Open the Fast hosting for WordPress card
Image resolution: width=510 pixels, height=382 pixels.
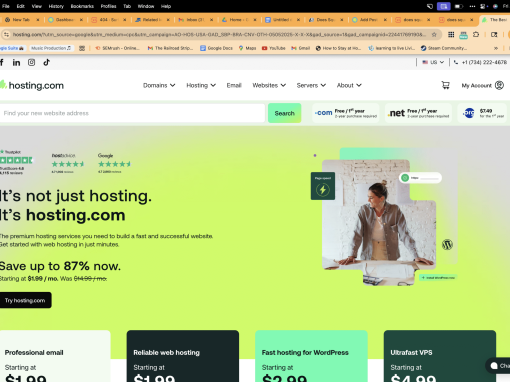311,356
